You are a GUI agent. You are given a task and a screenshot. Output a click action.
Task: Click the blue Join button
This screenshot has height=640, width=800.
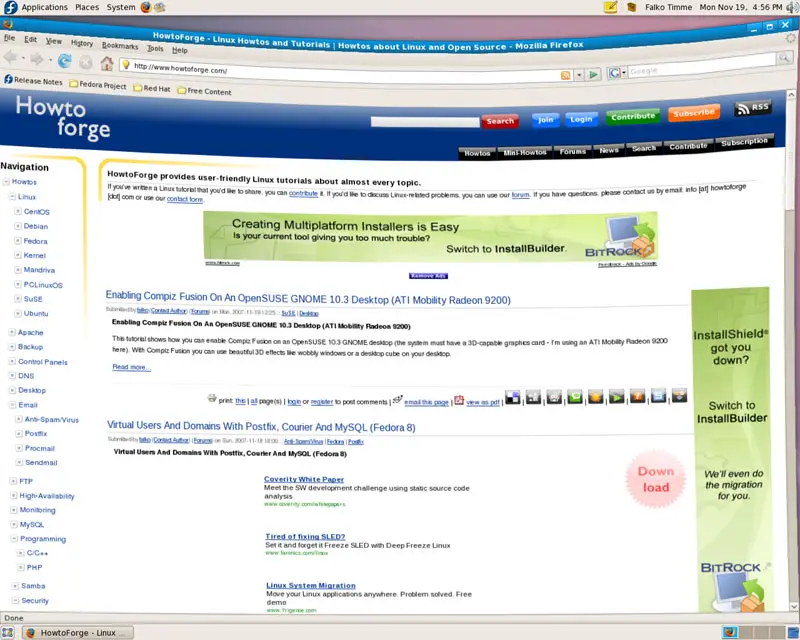coord(545,120)
